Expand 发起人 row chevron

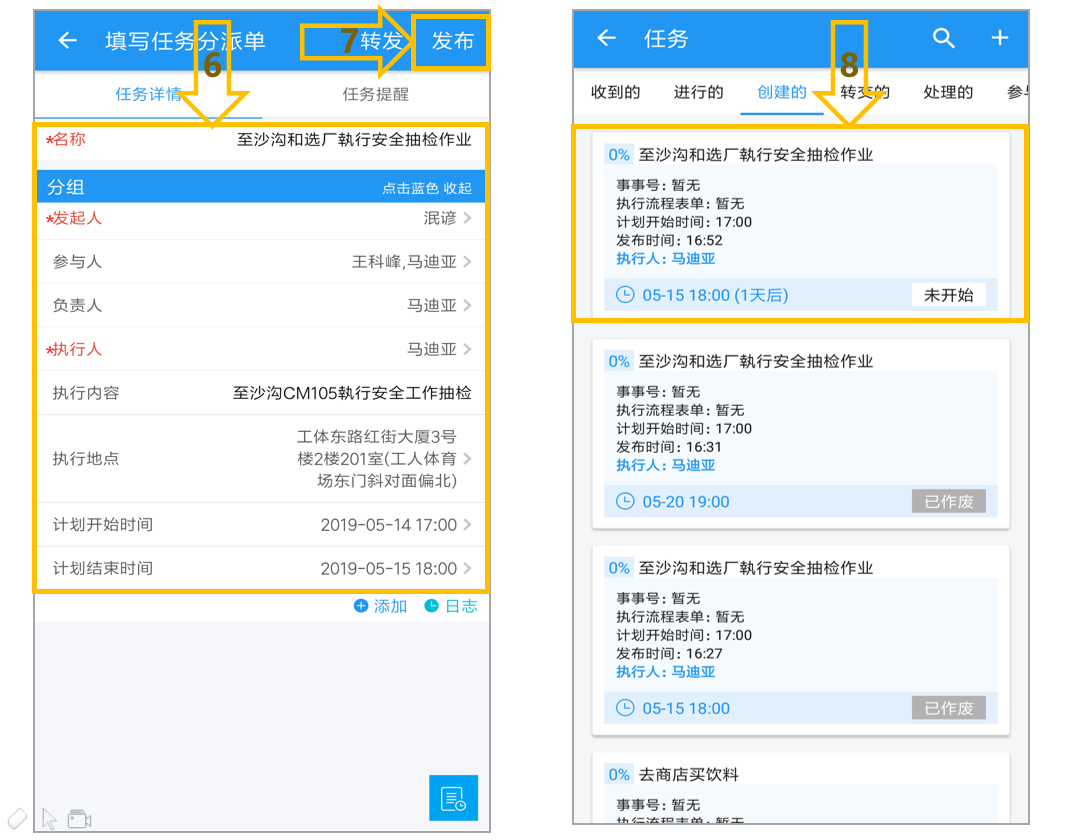tap(468, 218)
